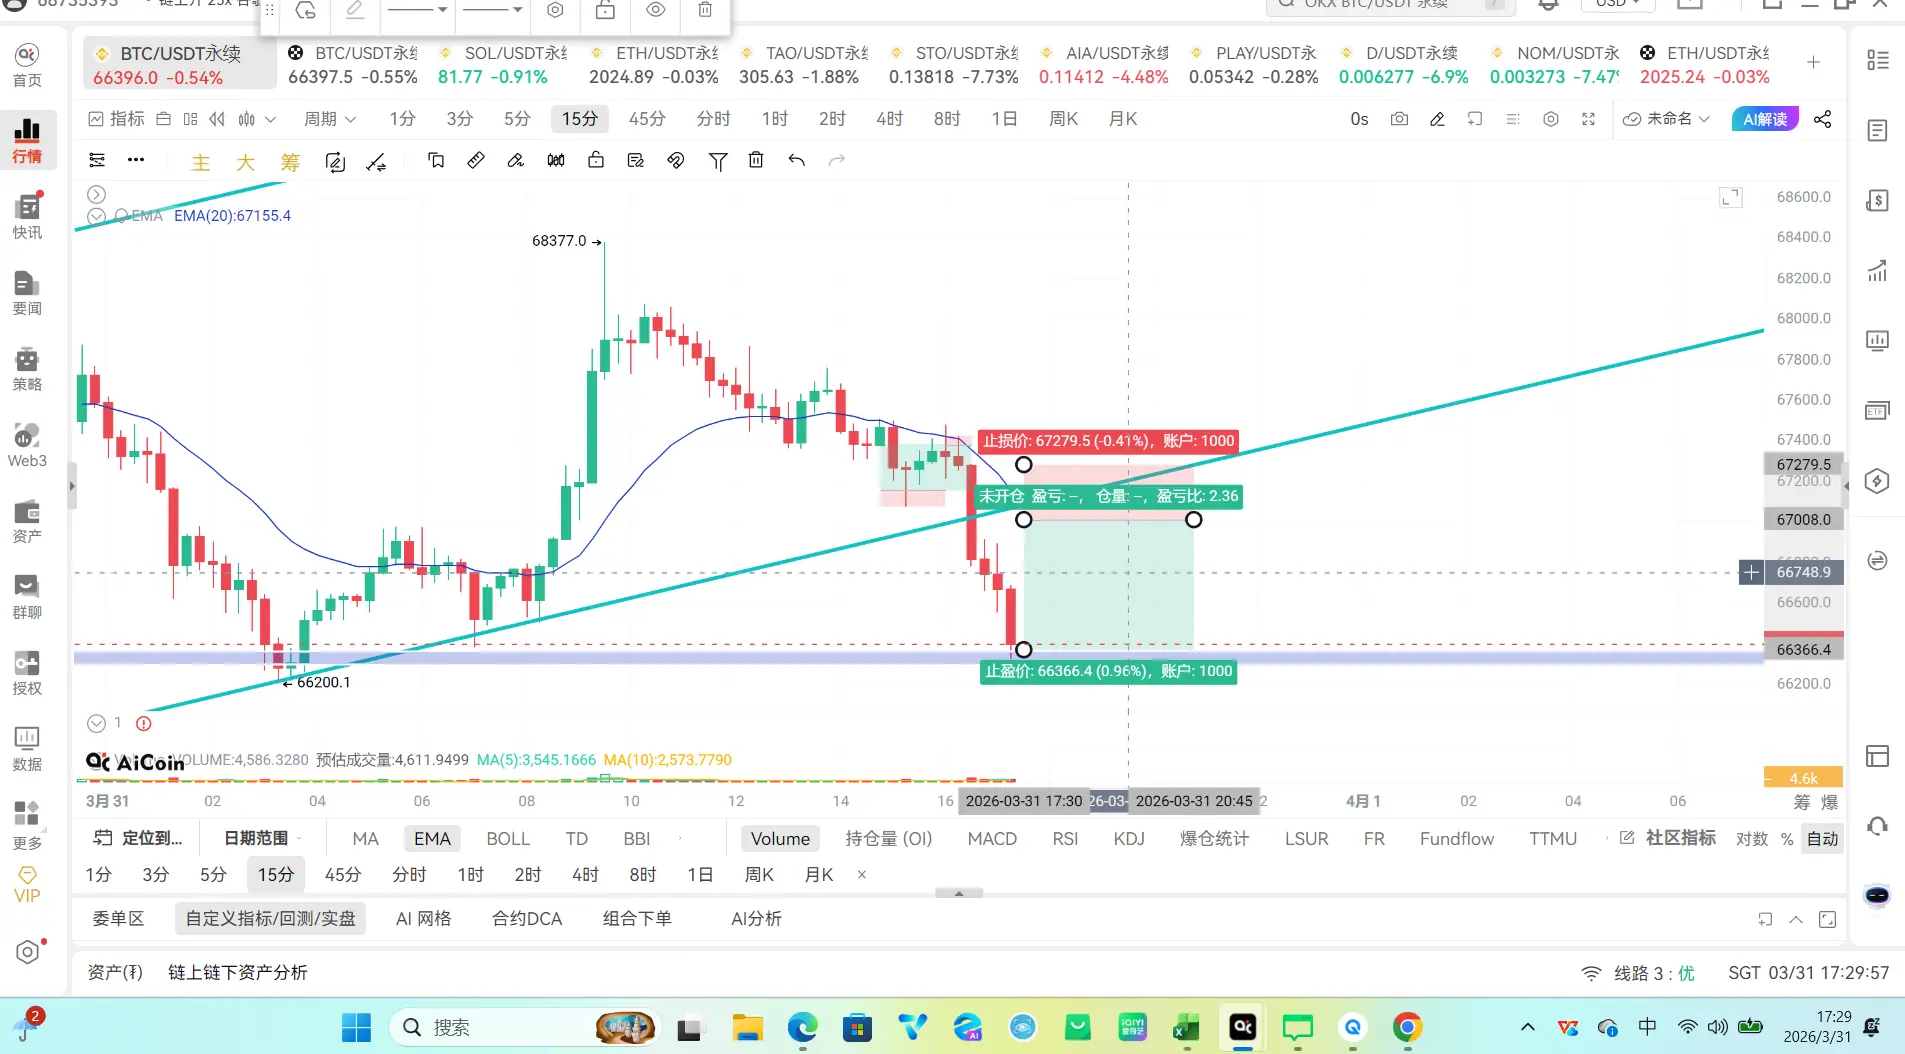This screenshot has height=1054, width=1905.
Task: Go to 快讯 news flash section
Action: (27, 217)
